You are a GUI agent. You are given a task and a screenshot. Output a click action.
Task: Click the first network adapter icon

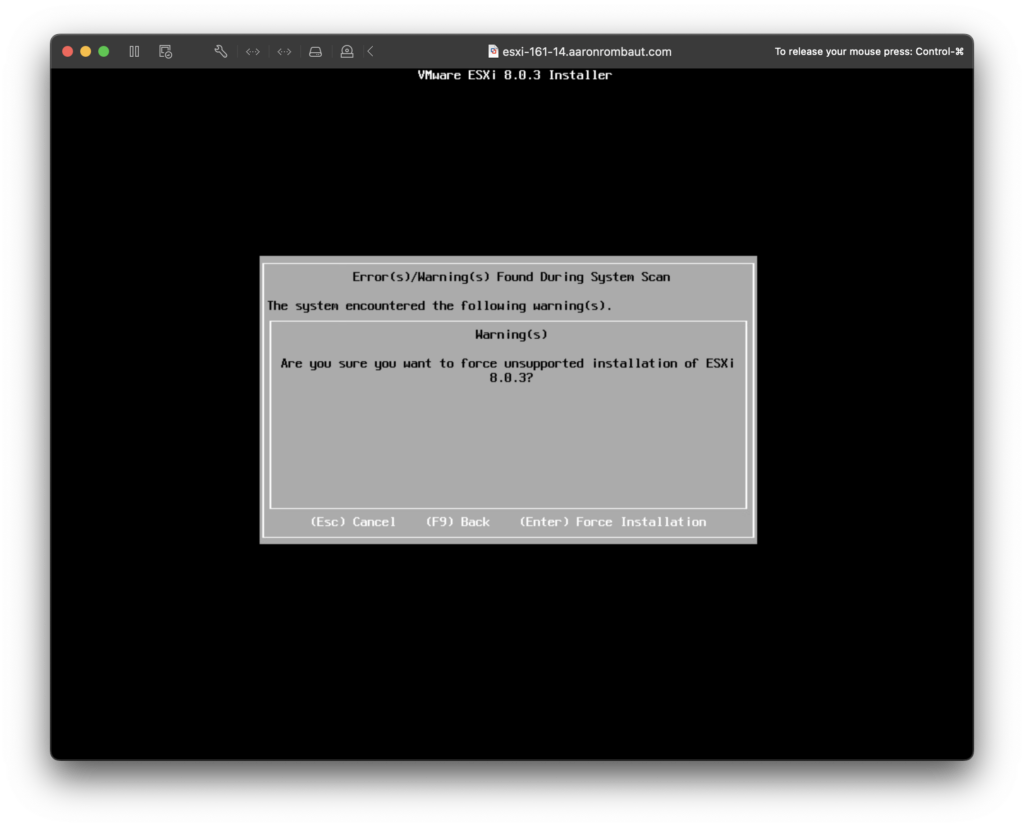253,51
